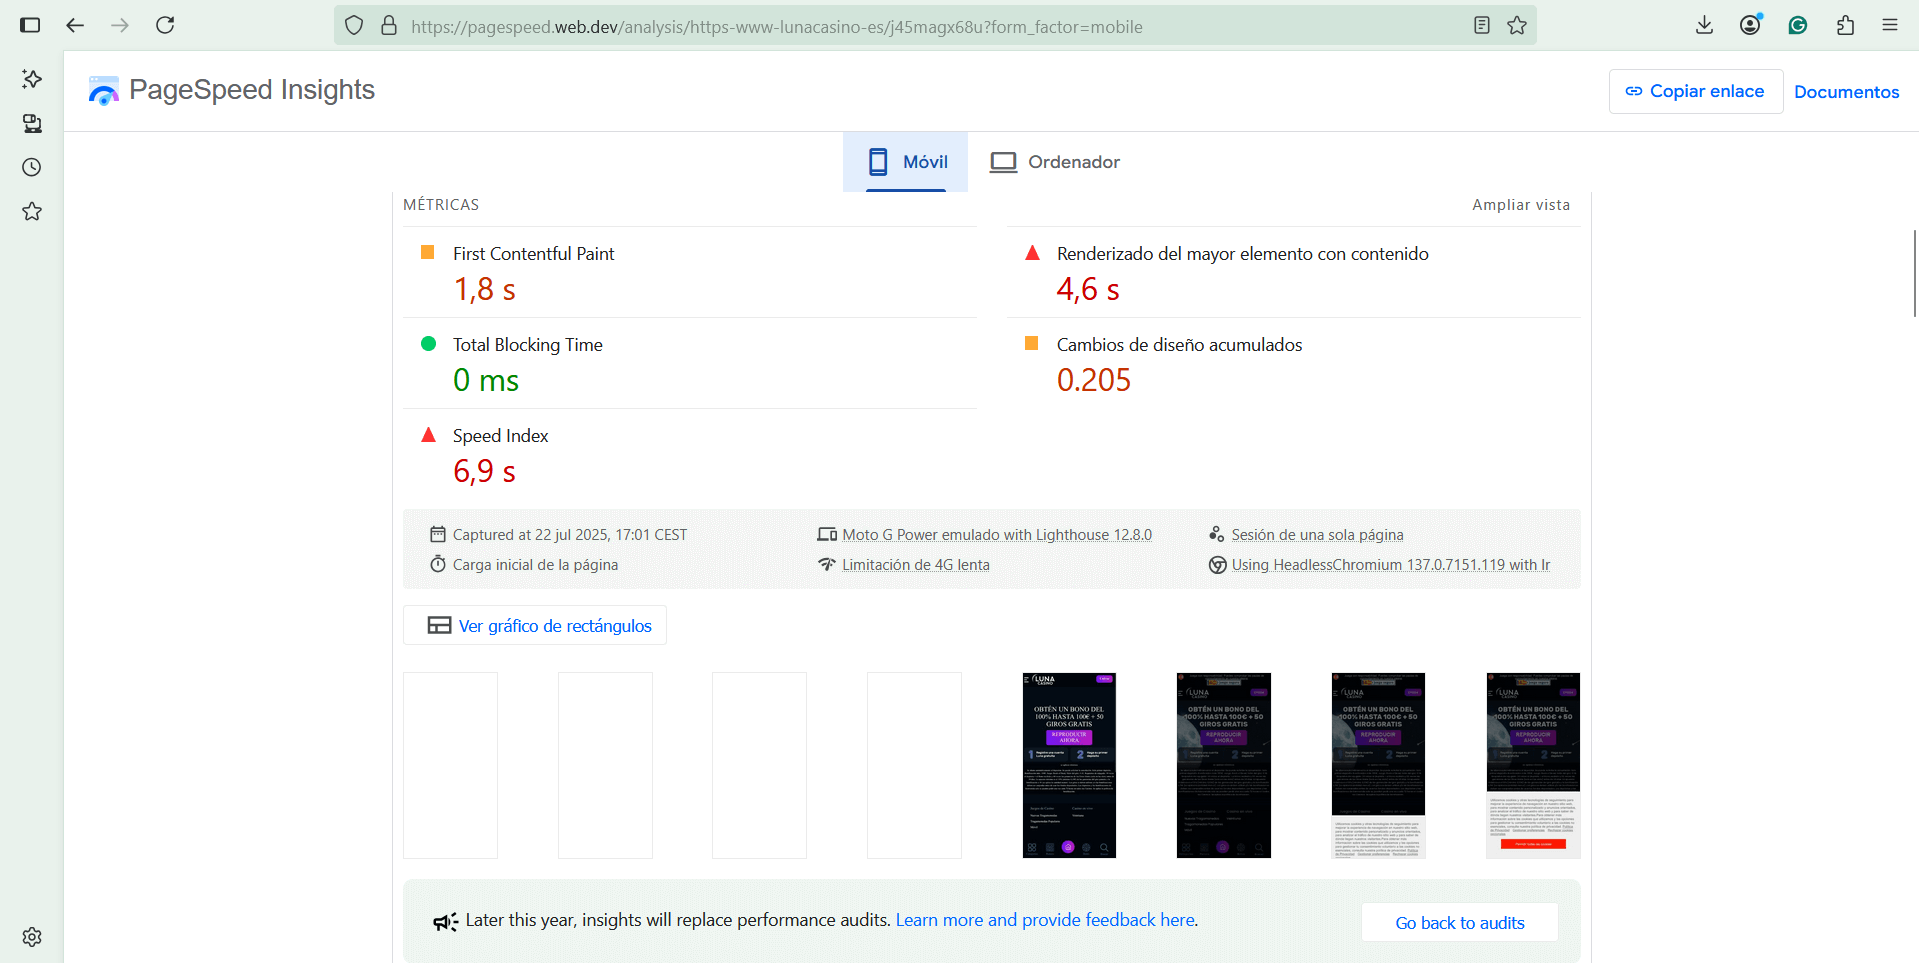Screen dimensions: 1919x963
Task: Open the extensions puzzle icon
Action: point(1845,25)
